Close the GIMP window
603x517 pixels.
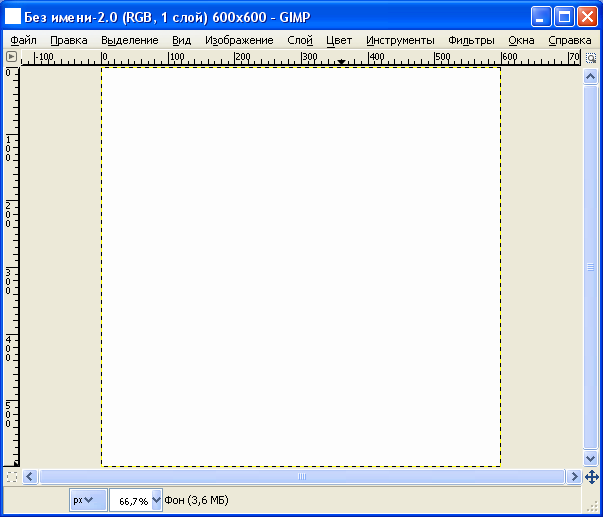coord(587,17)
